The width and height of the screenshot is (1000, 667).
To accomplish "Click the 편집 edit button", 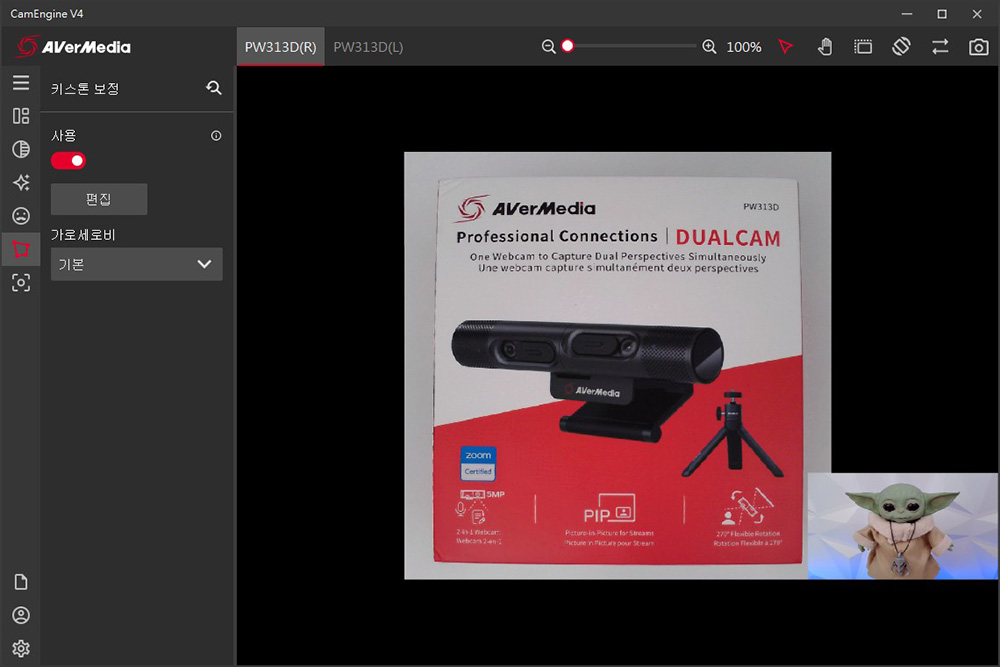I will tap(99, 199).
